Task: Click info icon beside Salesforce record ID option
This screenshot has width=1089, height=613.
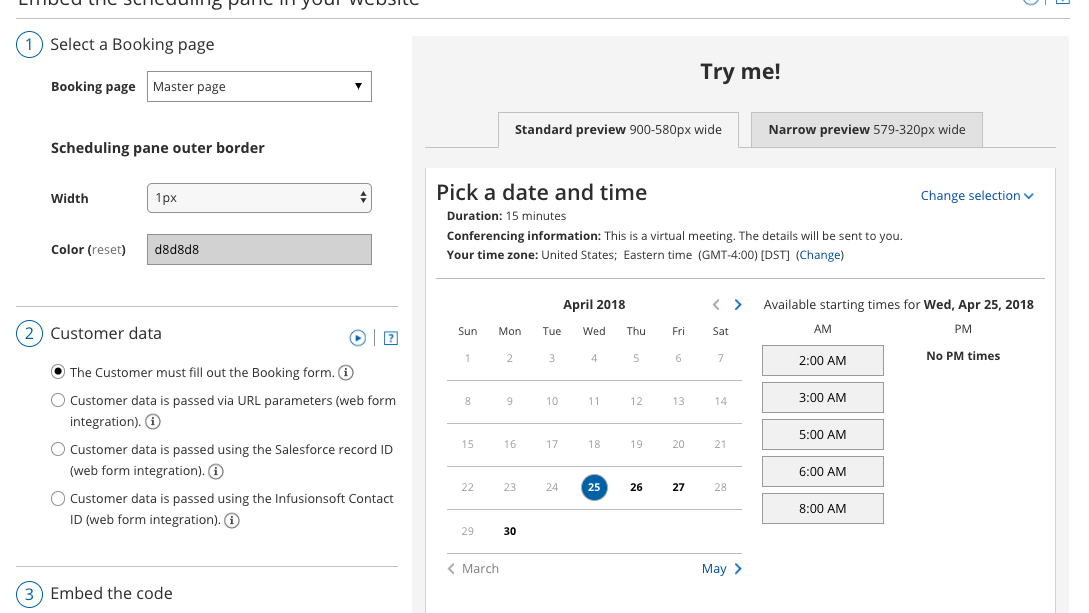Action: [215, 471]
